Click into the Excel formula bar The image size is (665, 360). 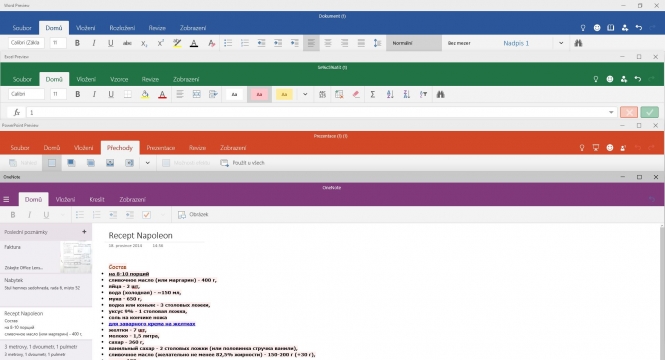316,112
